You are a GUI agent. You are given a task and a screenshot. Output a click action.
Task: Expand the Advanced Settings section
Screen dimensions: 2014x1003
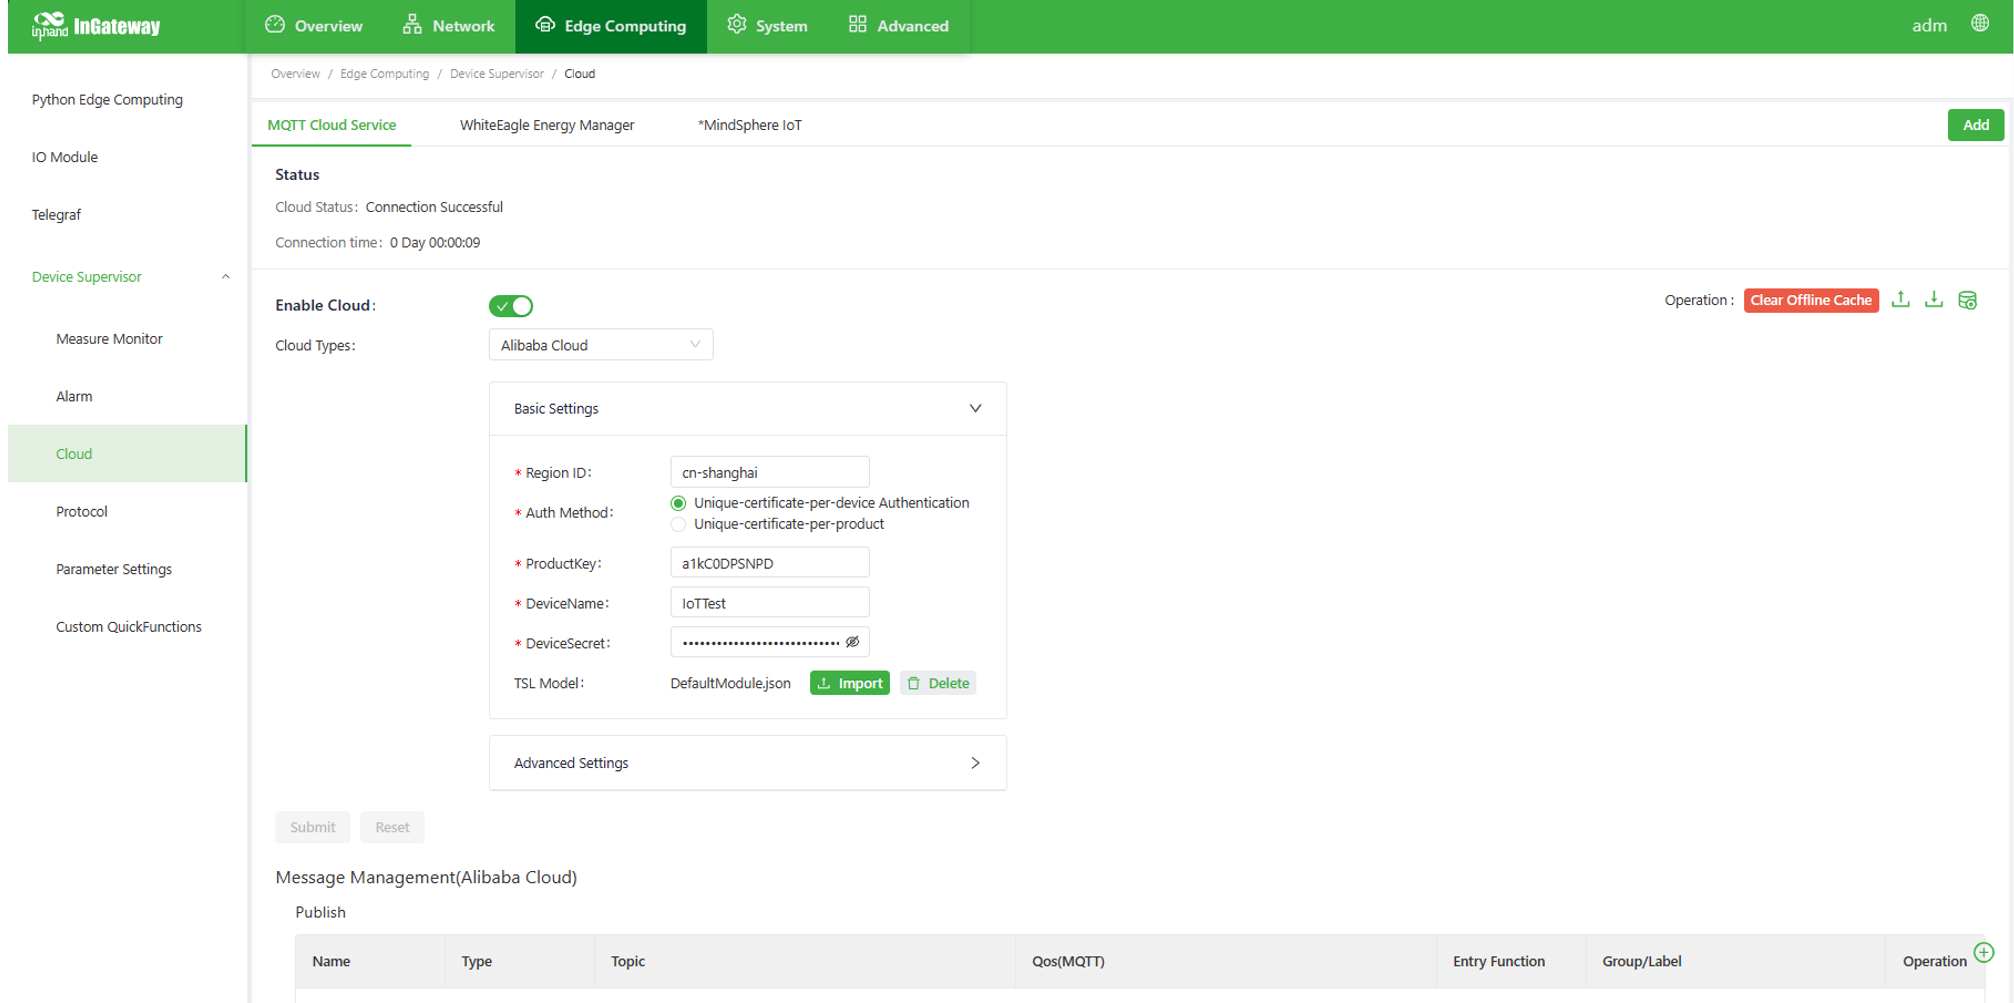point(974,763)
